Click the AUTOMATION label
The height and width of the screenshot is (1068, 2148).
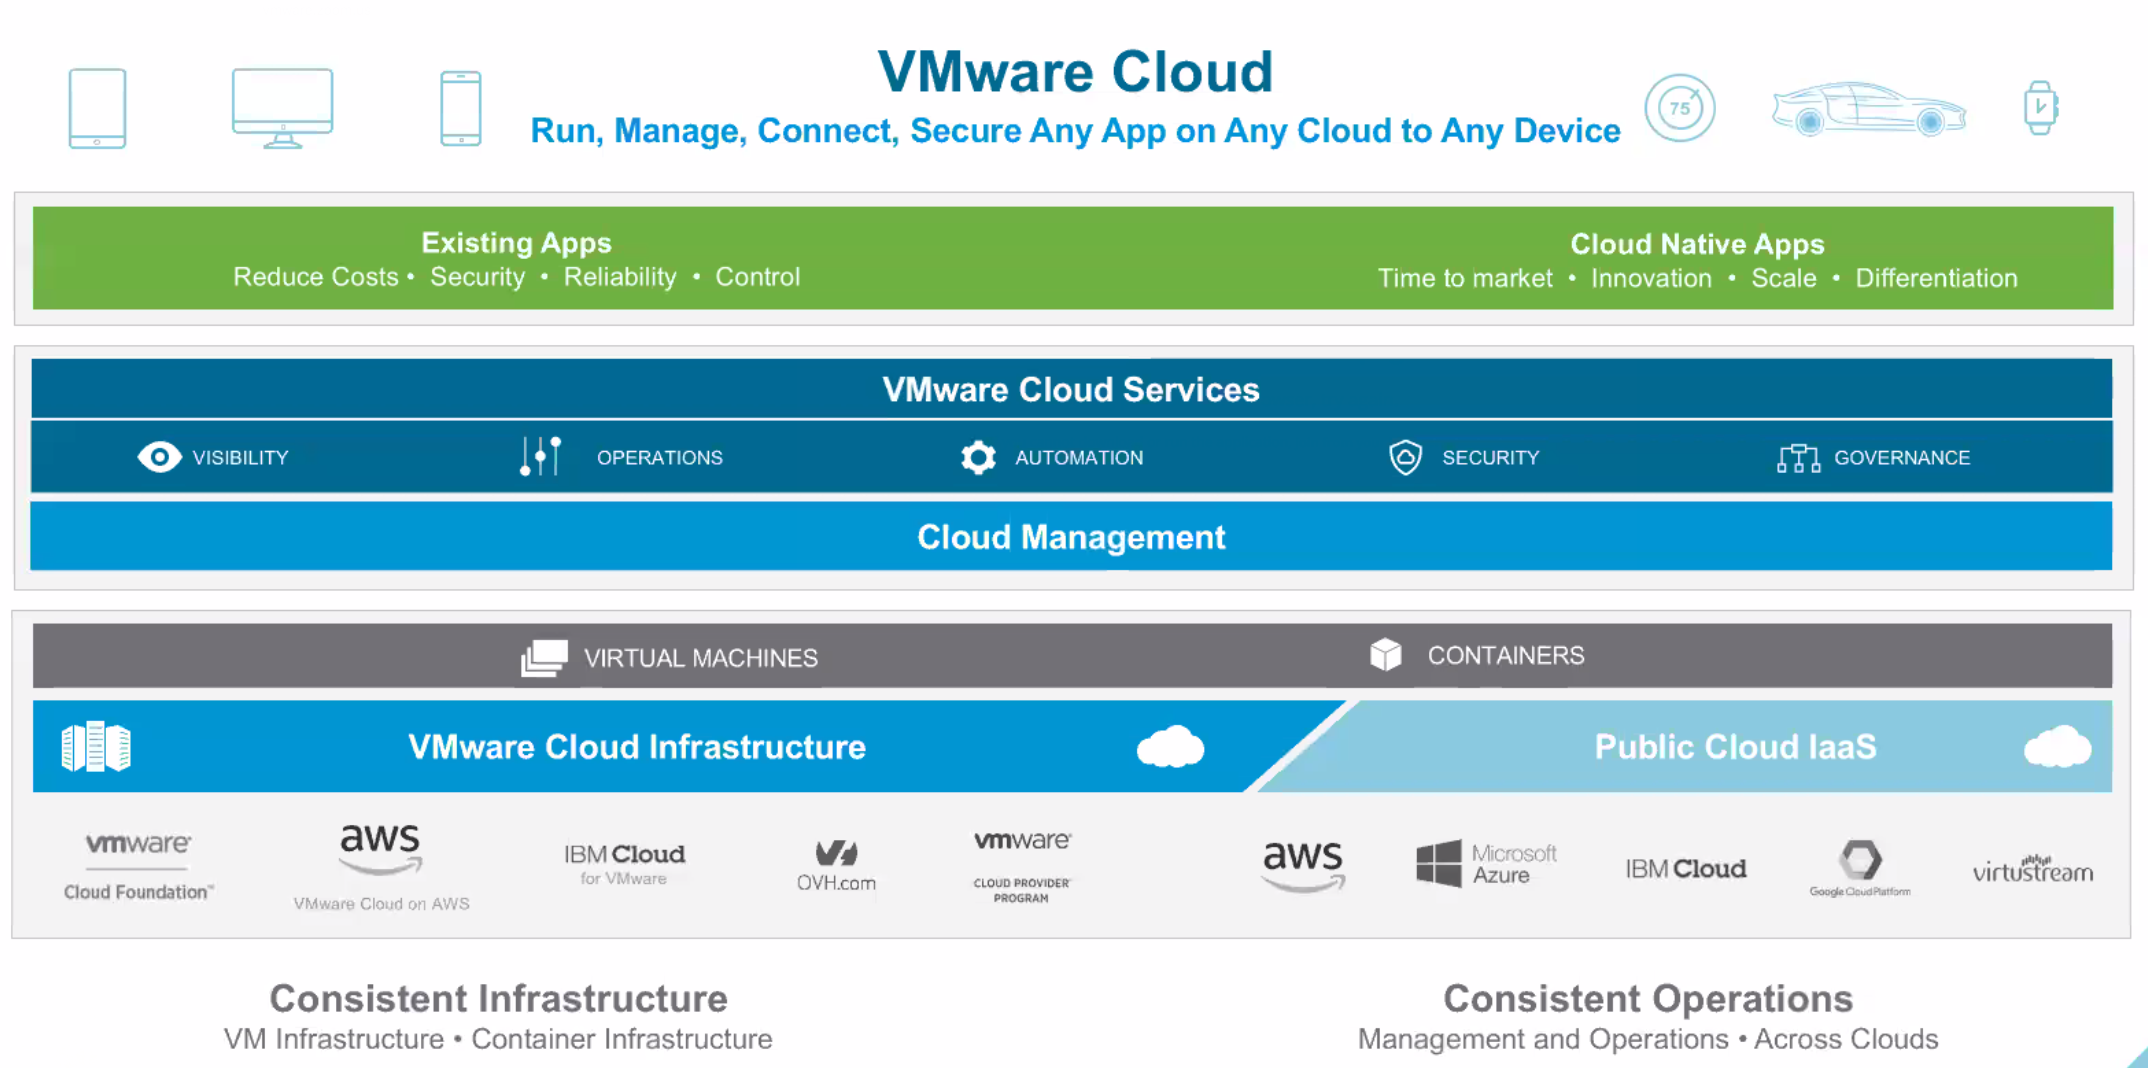click(x=1079, y=457)
